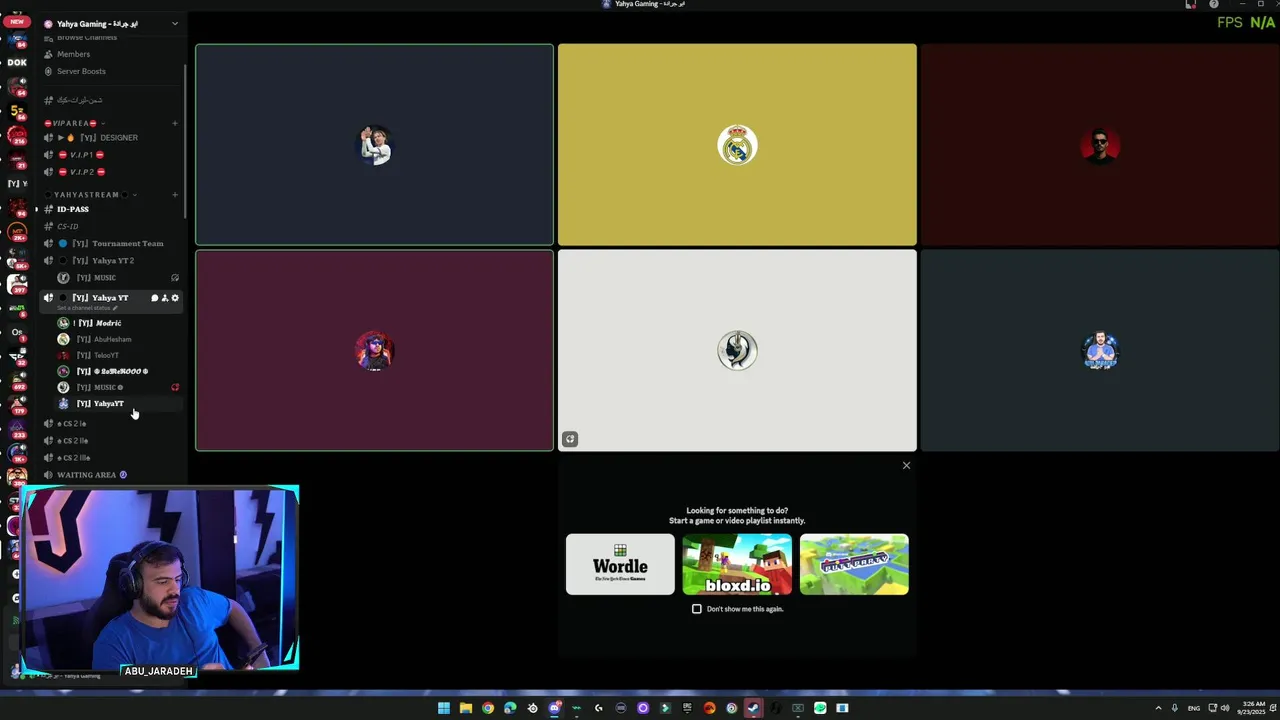This screenshot has width=1280, height=720.
Task: Add a channel to YAHYASTREAM category
Action: click(x=175, y=195)
